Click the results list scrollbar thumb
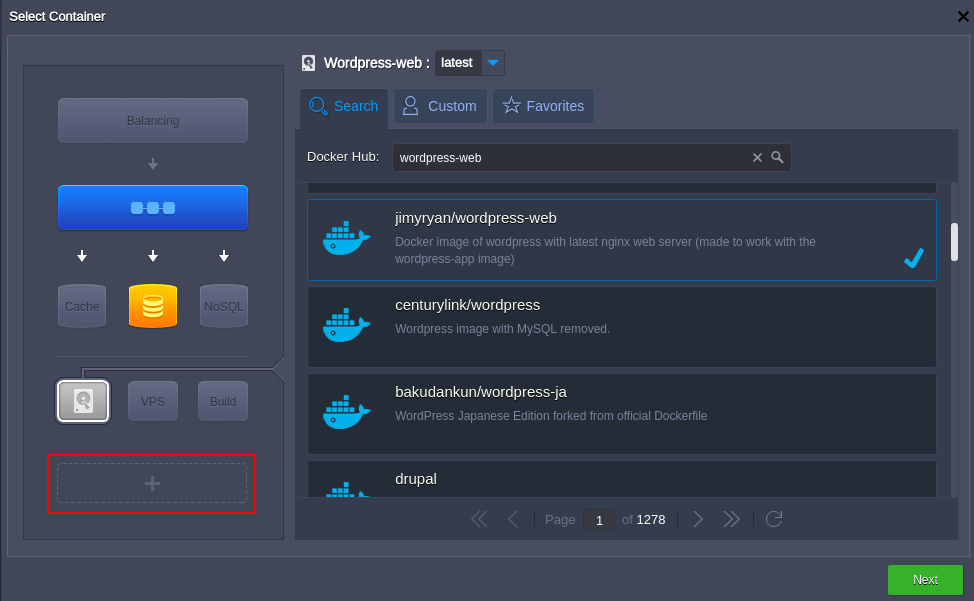 click(954, 242)
